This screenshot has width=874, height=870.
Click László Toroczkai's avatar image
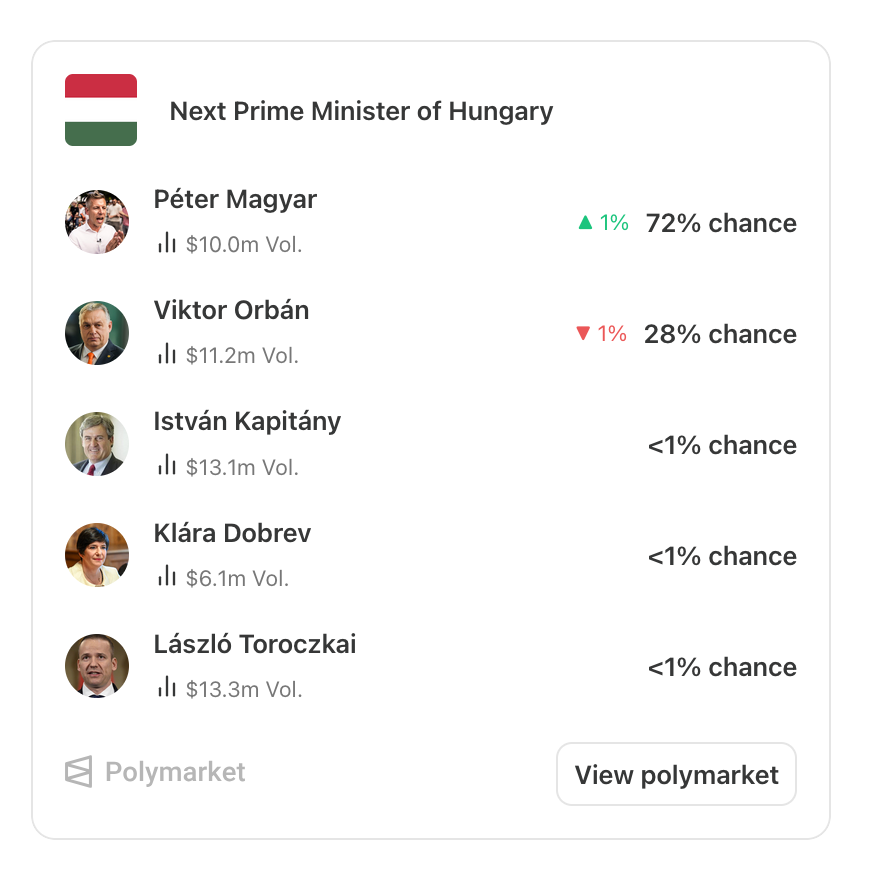point(97,666)
